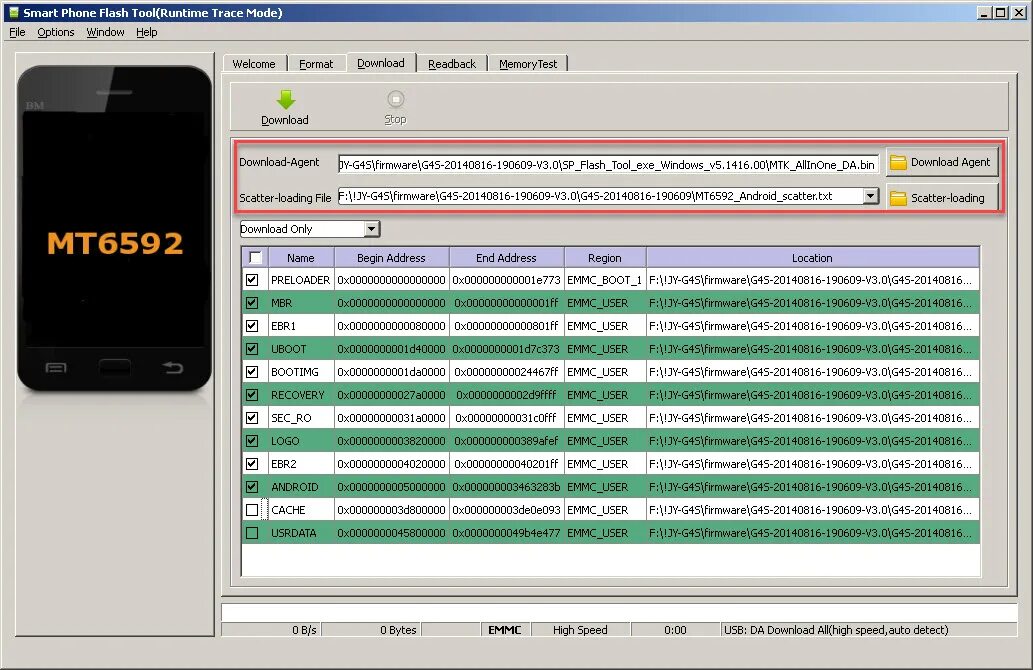
Task: Click the Download Agent folder icon
Action: [898, 163]
